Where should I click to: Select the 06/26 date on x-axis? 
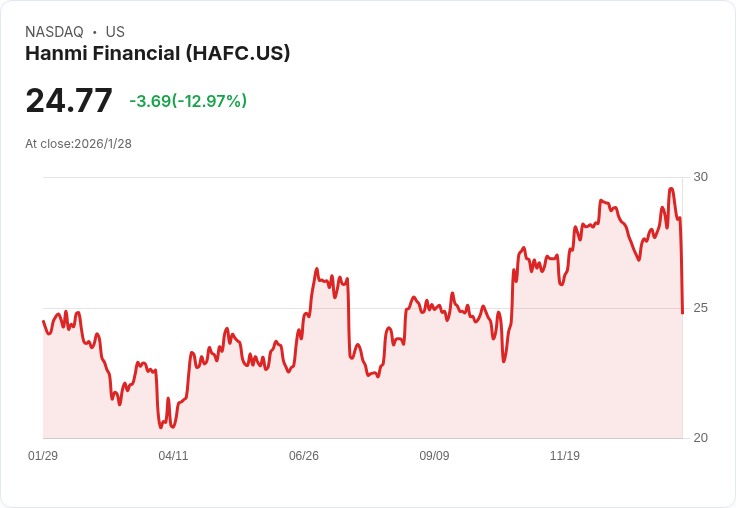click(304, 456)
